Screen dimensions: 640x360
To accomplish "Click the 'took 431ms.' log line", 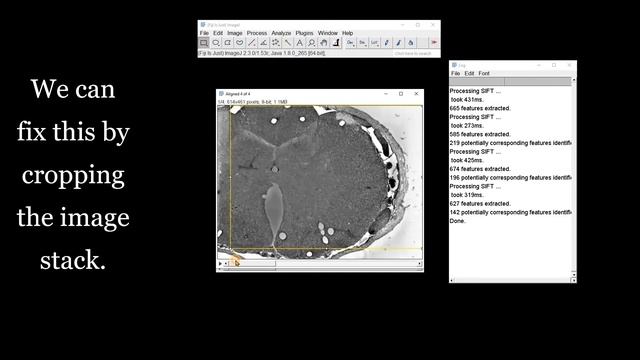I will click(x=467, y=100).
